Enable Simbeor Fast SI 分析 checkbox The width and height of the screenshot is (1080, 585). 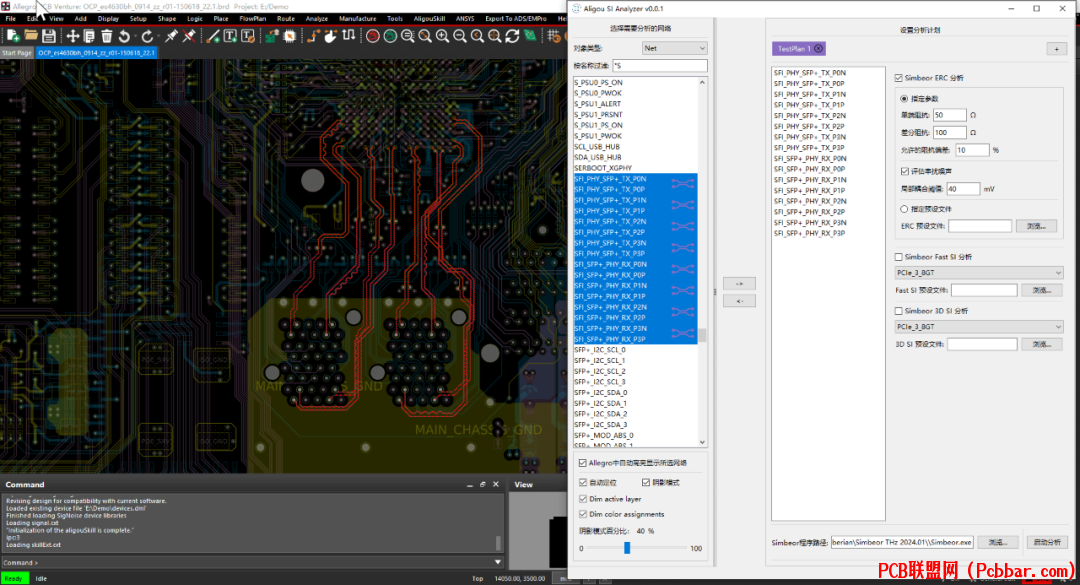[x=898, y=257]
